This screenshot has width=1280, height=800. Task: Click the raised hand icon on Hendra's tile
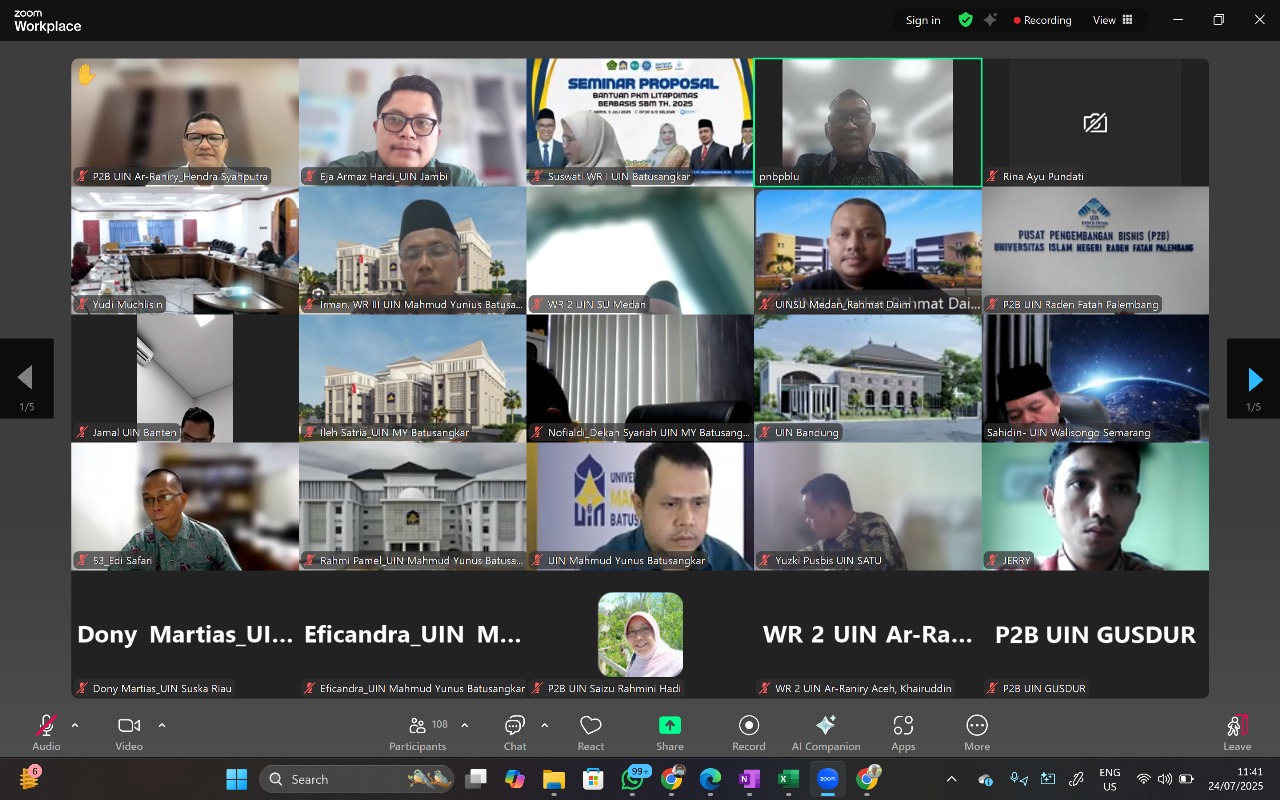(86, 74)
